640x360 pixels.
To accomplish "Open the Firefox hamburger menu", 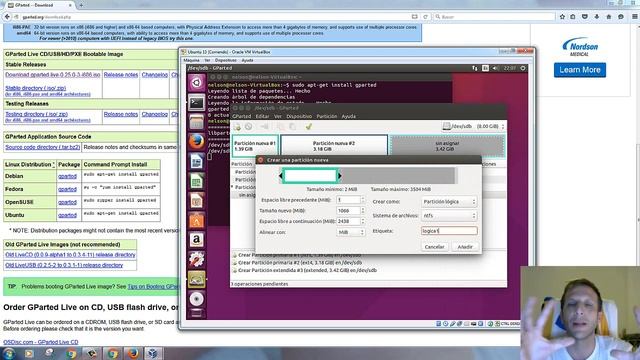I will pos(635,17).
